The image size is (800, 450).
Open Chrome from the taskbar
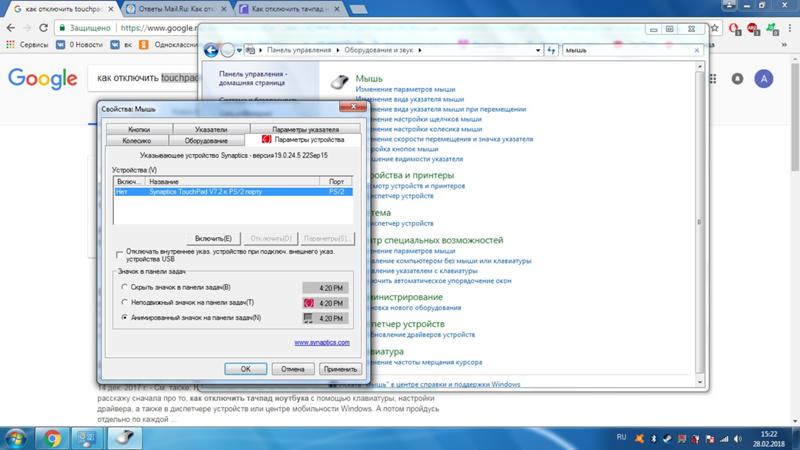point(52,438)
